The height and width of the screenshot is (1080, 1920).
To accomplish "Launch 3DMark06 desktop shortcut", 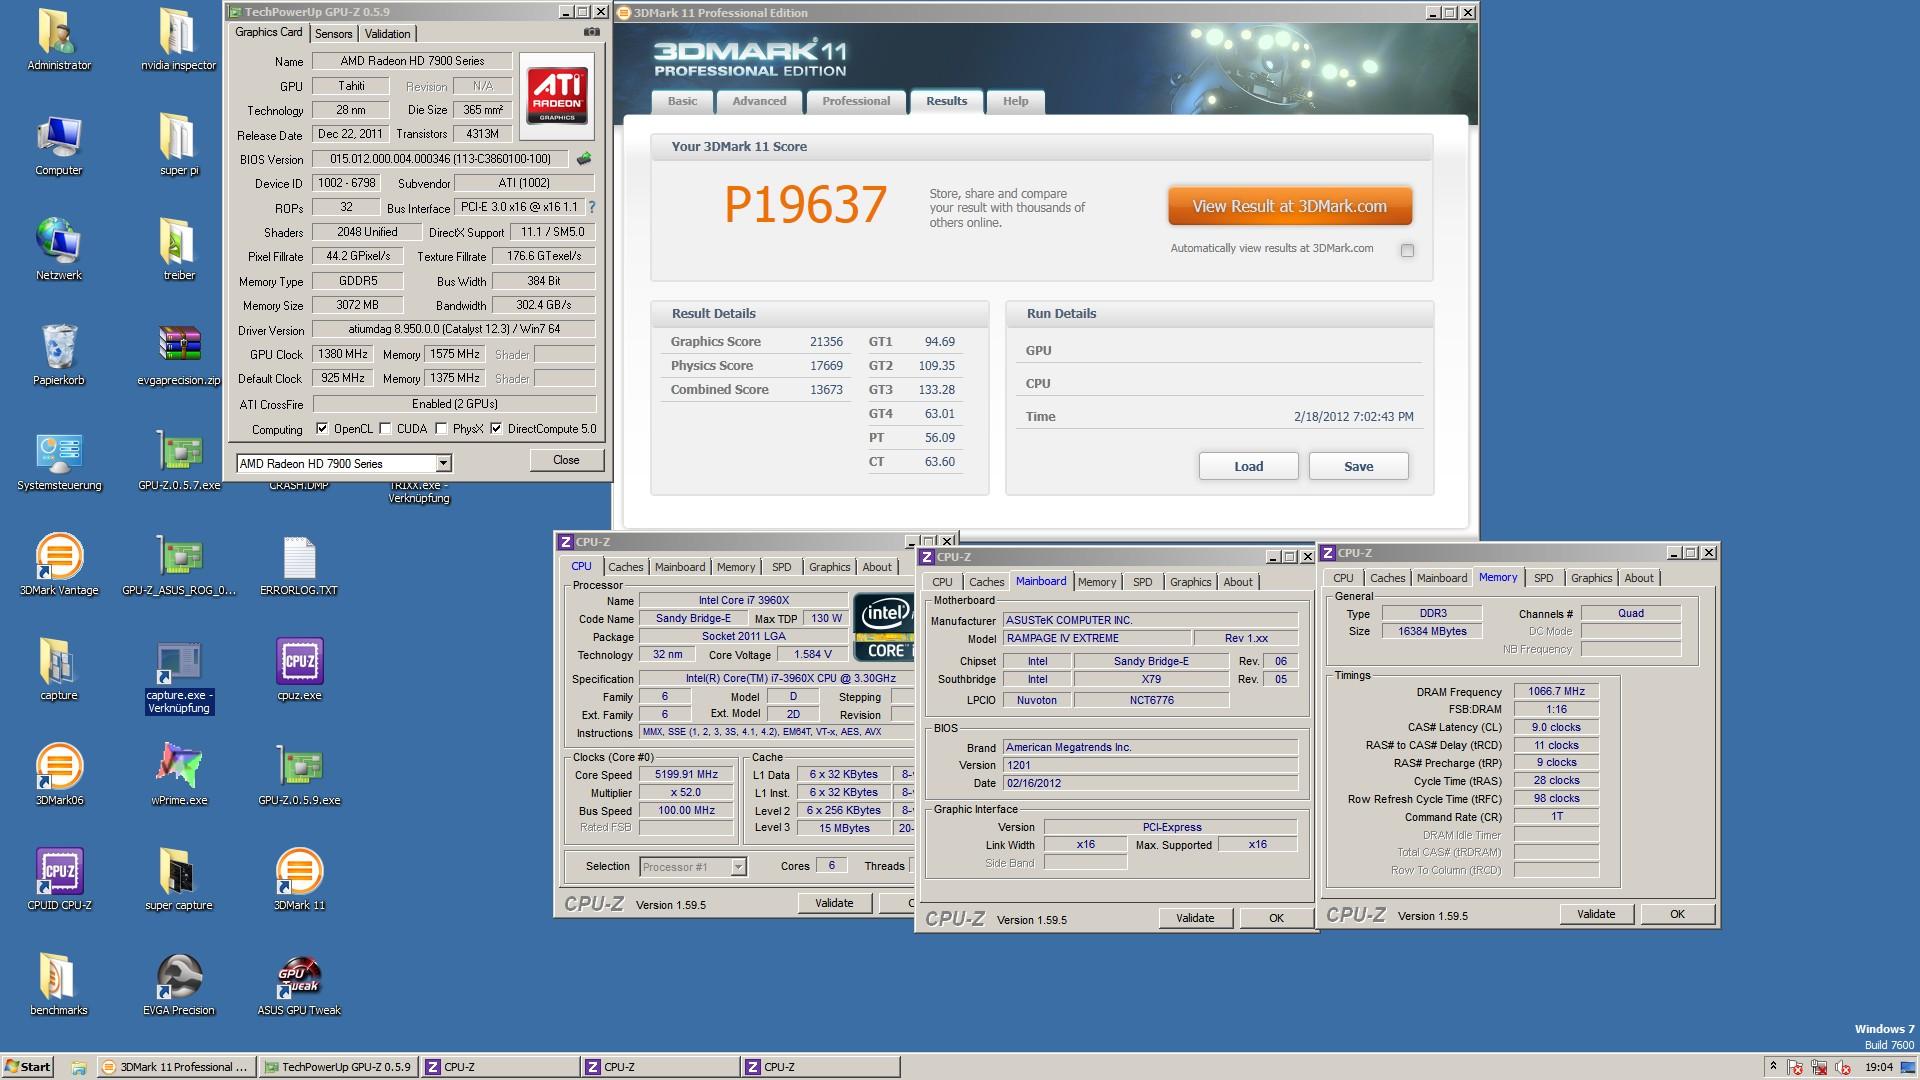I will (x=59, y=775).
